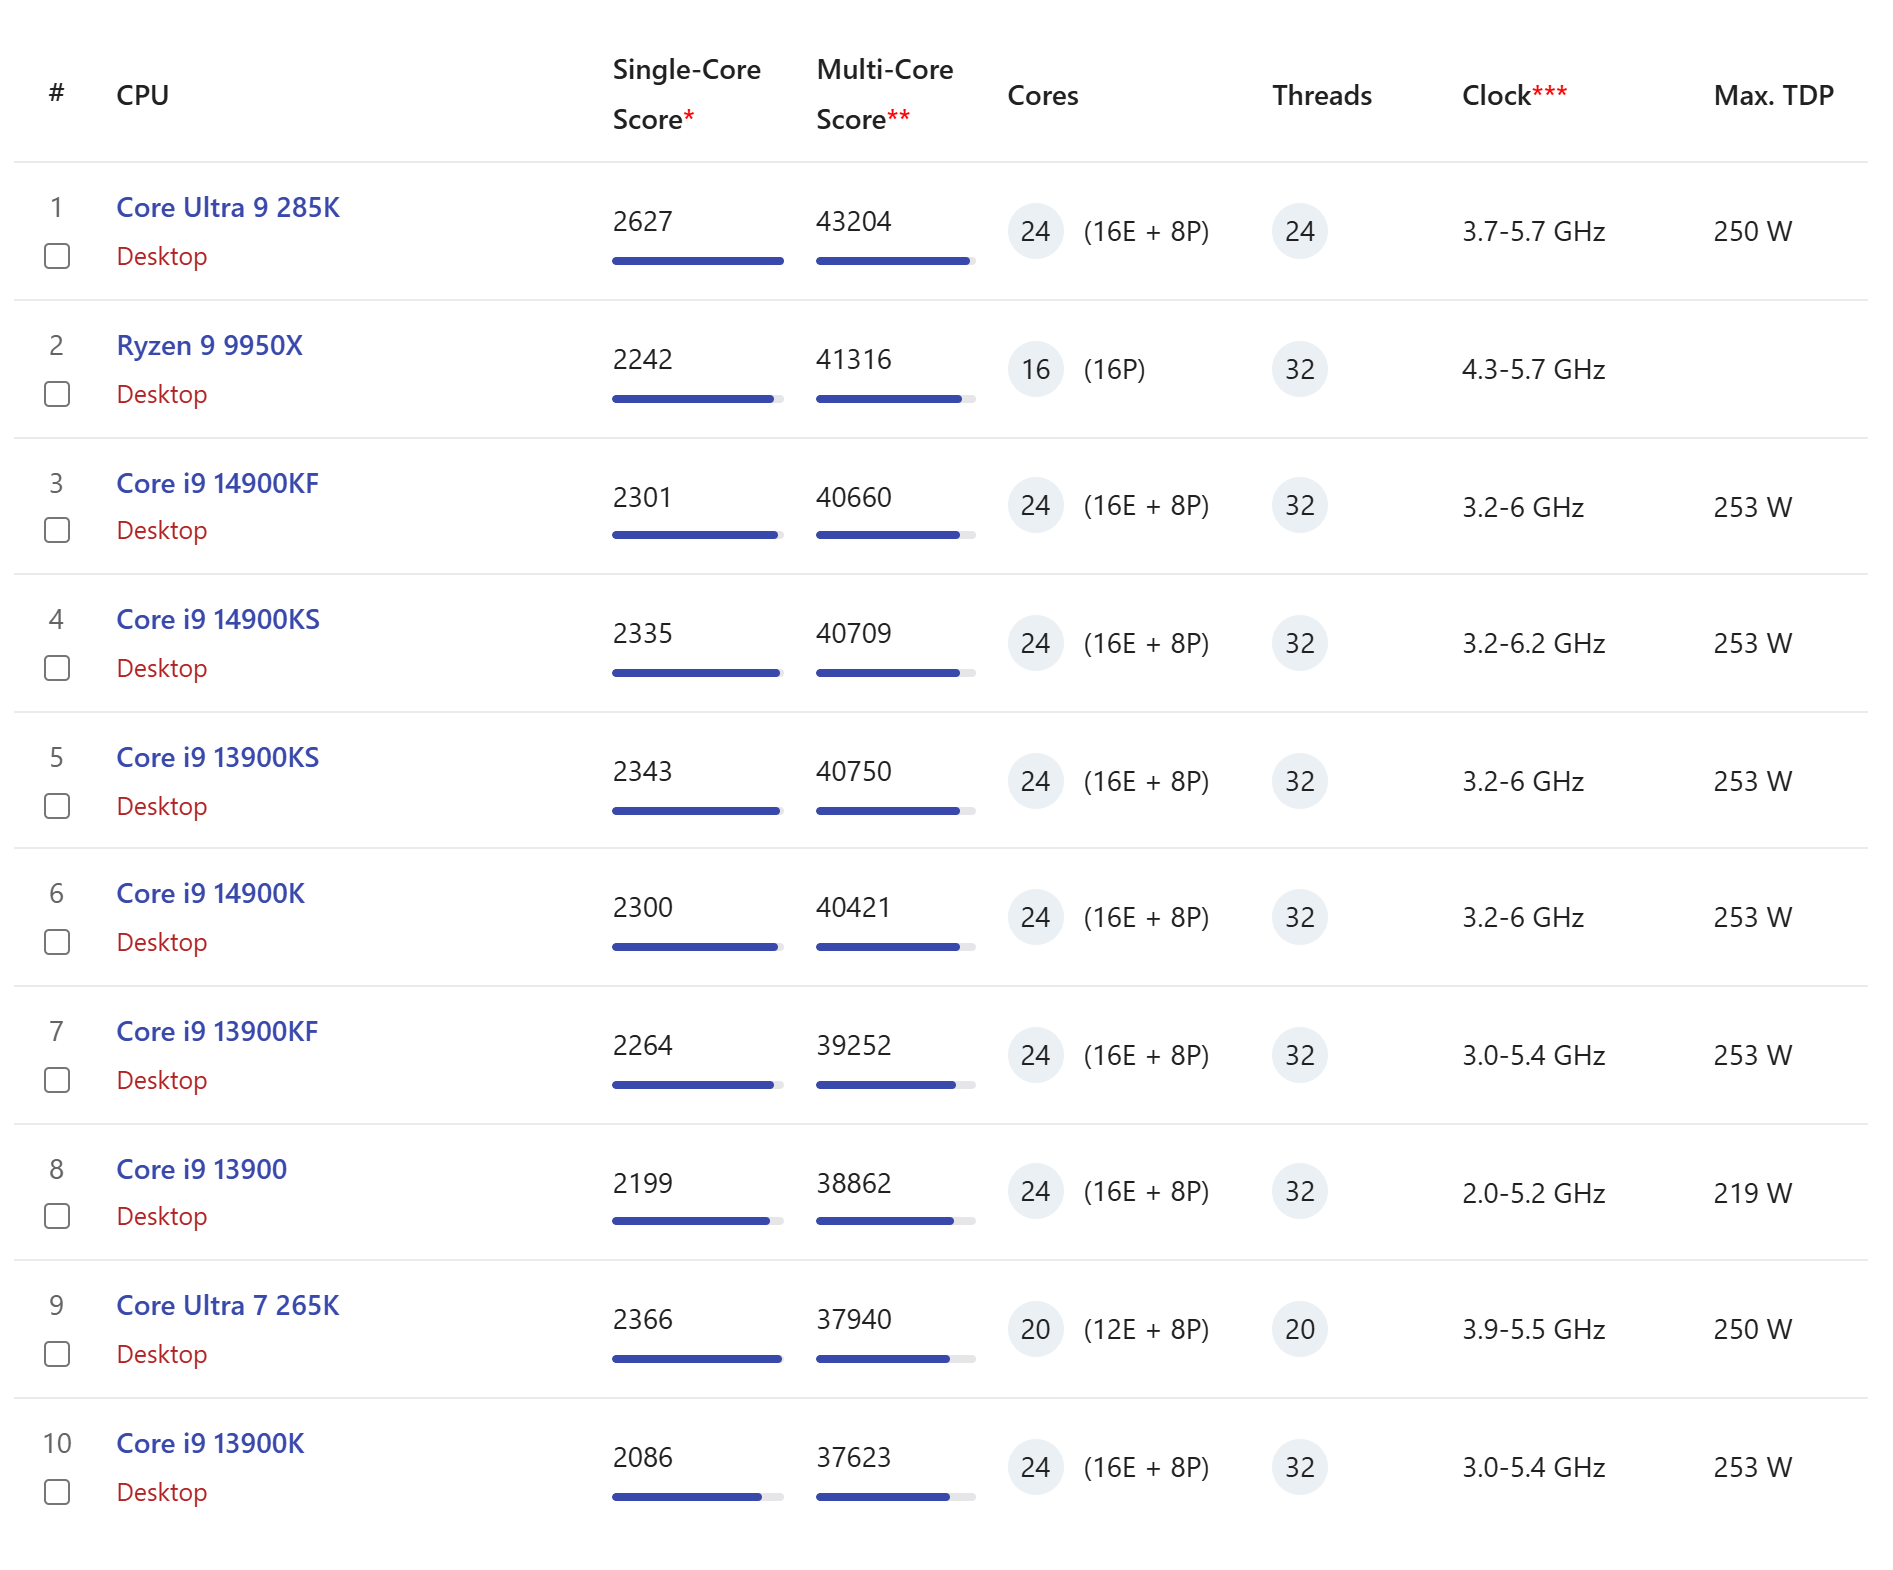
Task: Click the Max. TDP column header
Action: (x=1772, y=95)
